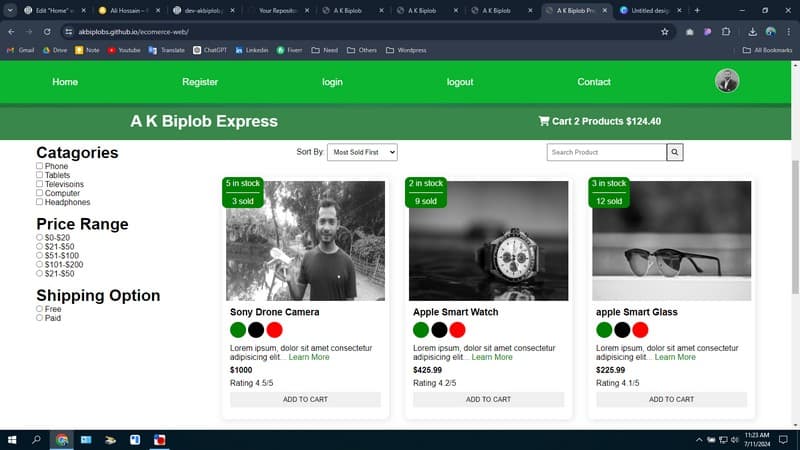
Task: Click the Chrome icon in the taskbar
Action: [62, 440]
